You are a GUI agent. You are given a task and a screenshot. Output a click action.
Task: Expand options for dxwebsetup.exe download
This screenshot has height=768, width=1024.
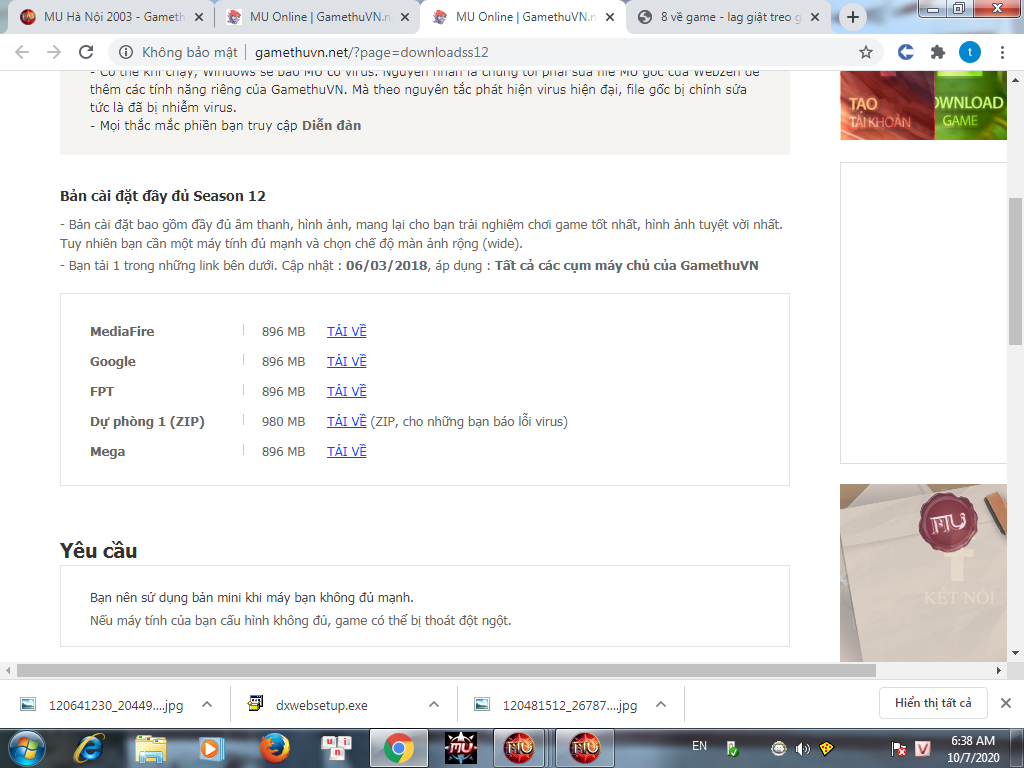(x=434, y=704)
